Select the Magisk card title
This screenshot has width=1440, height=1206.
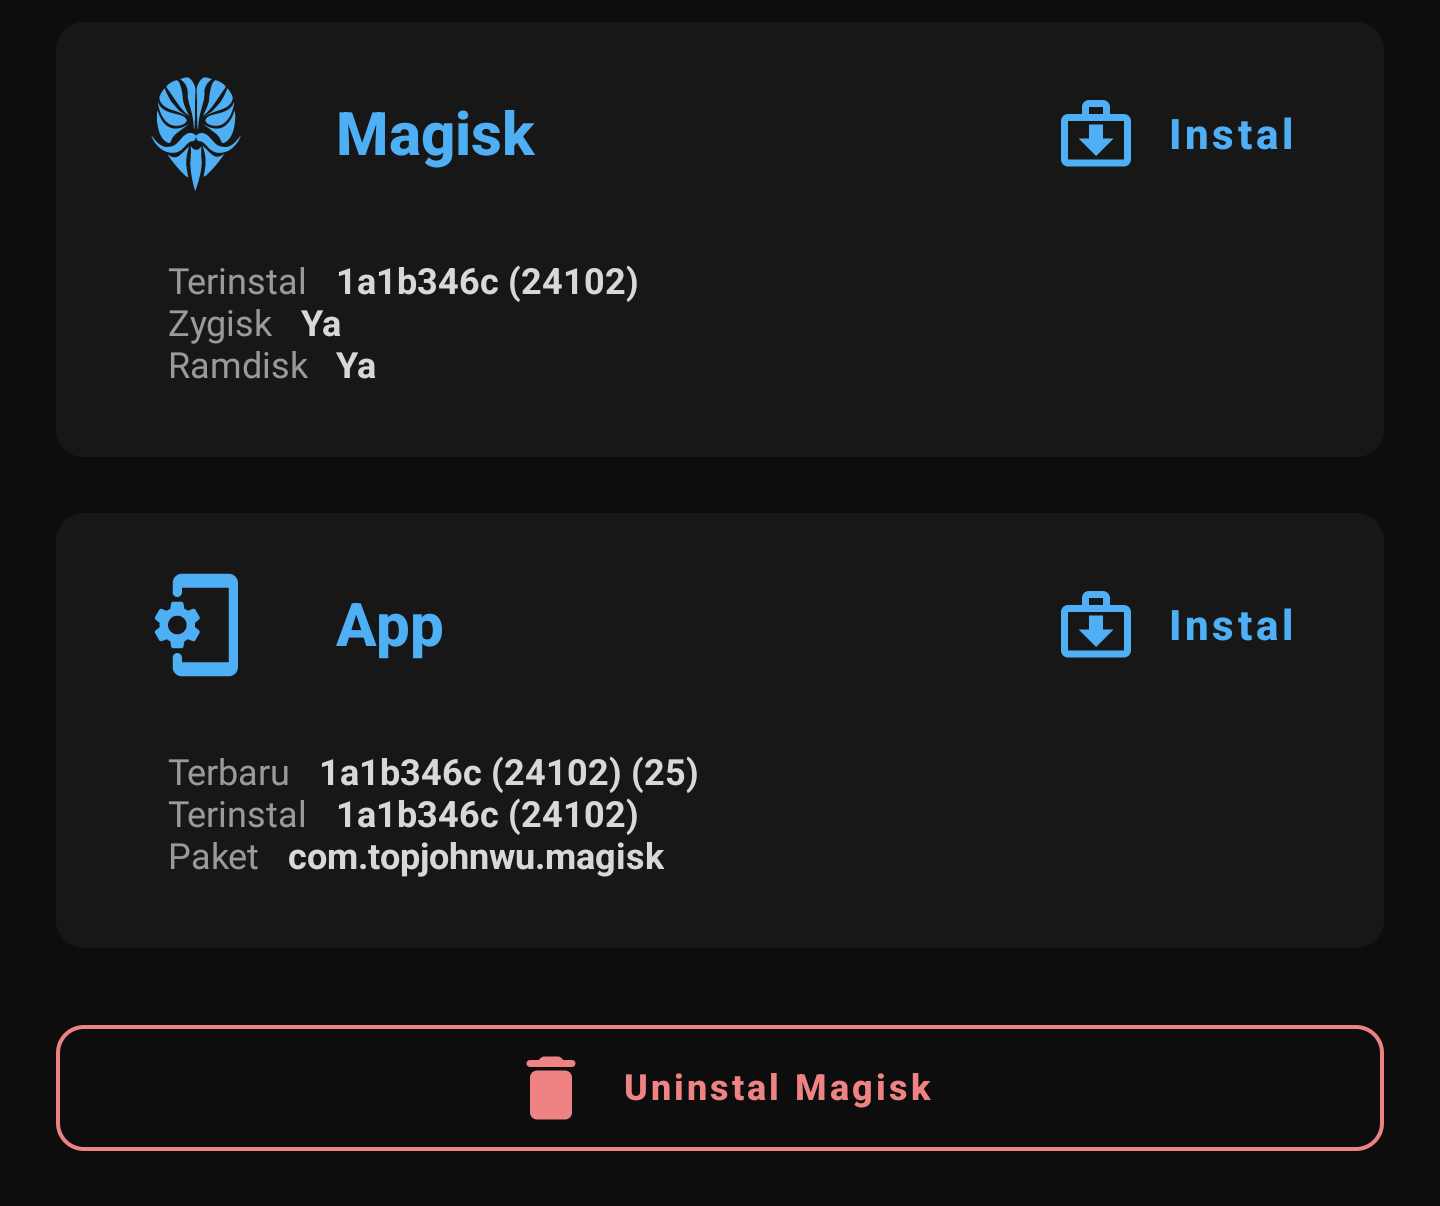(435, 134)
